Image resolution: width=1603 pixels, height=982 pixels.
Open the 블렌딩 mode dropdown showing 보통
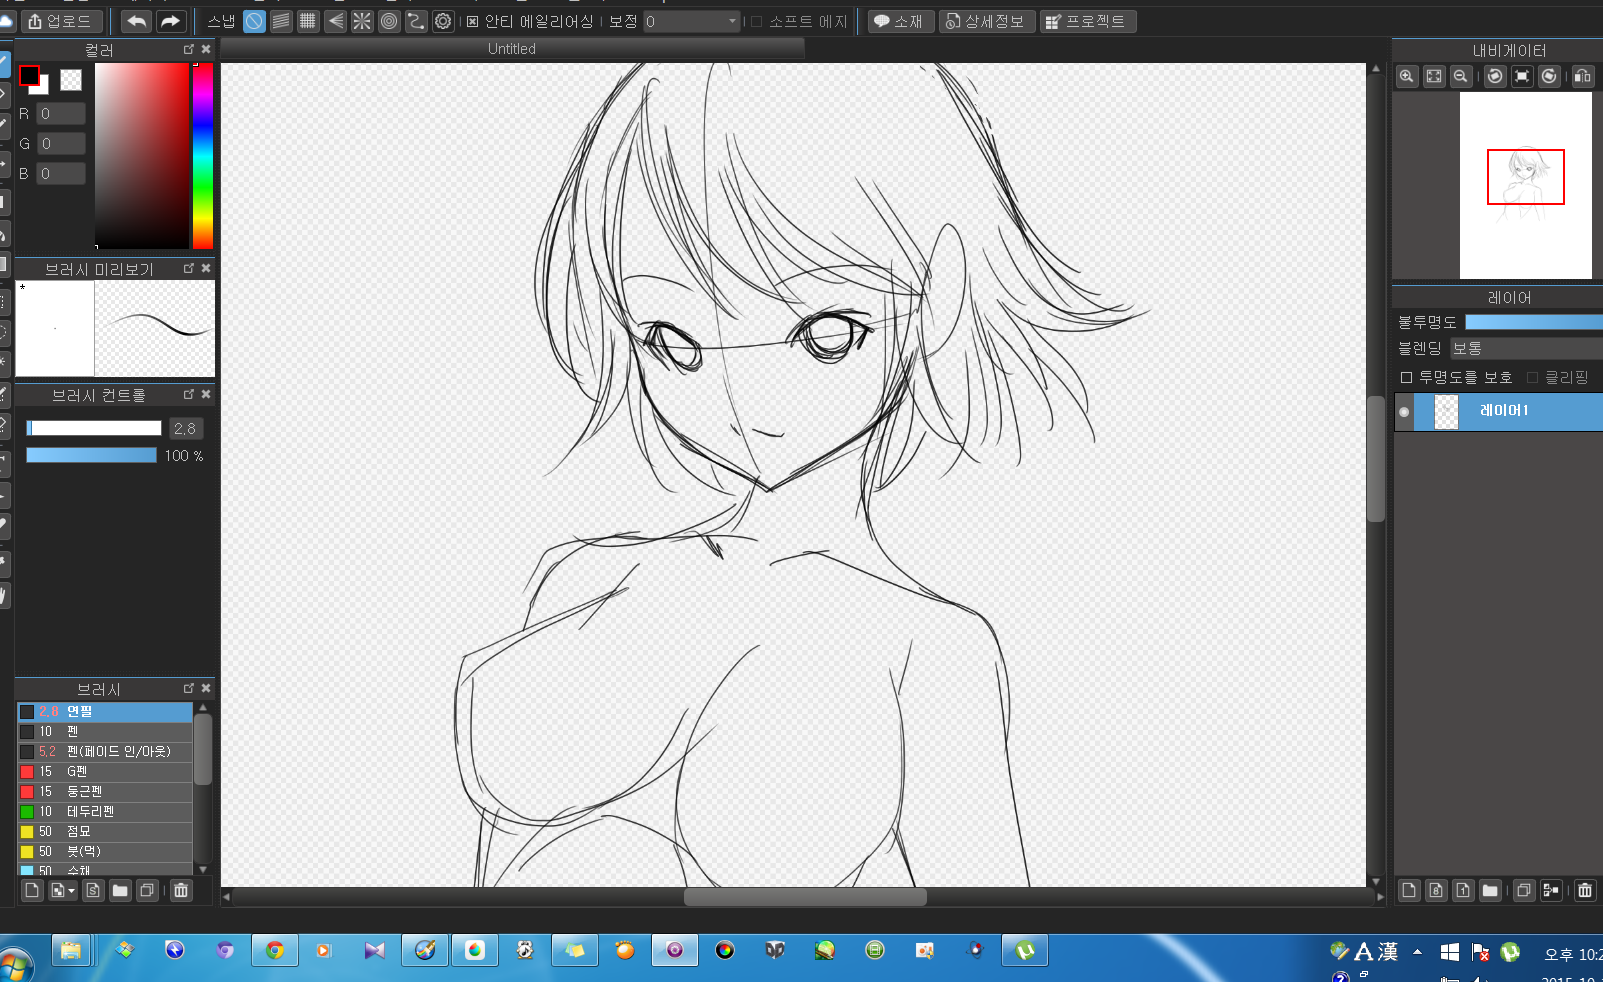[1526, 348]
